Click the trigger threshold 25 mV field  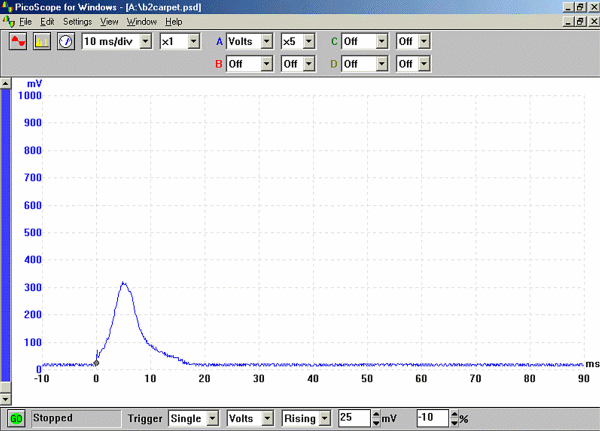point(353,417)
